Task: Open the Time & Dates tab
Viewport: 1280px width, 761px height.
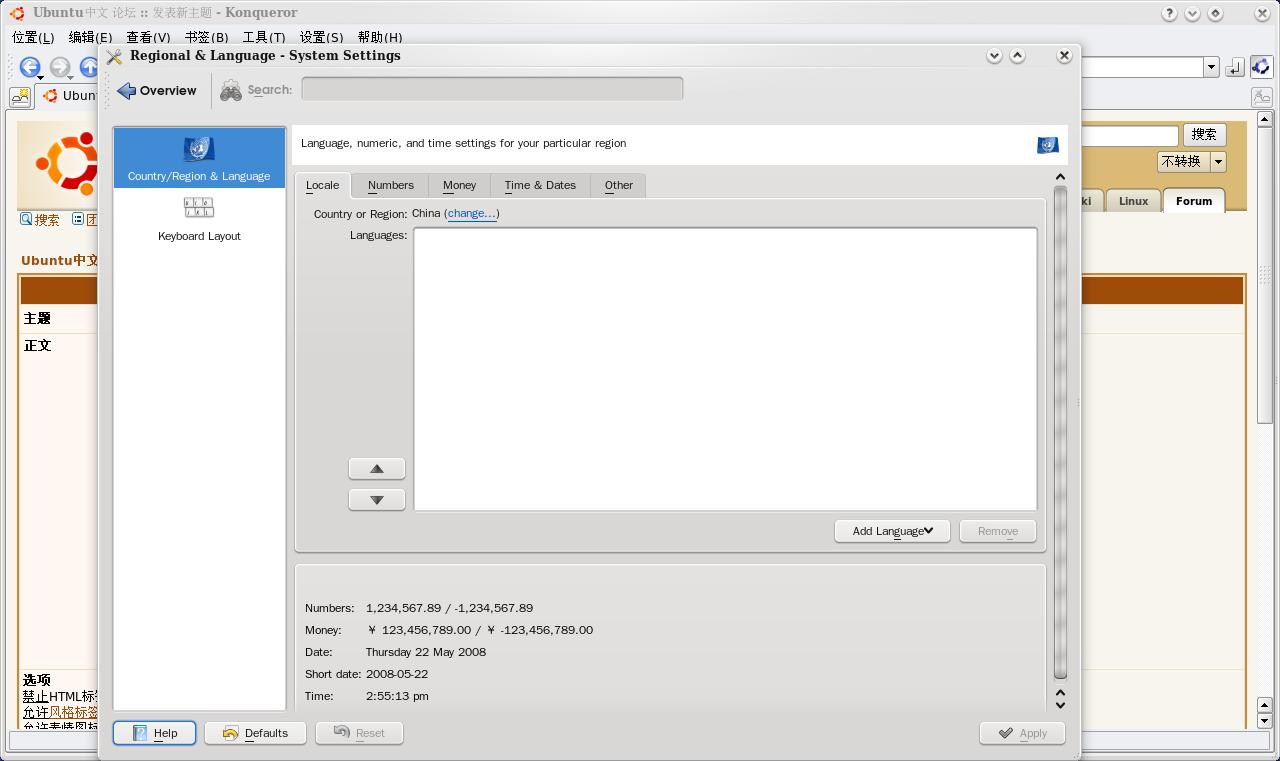Action: pyautogui.click(x=540, y=185)
